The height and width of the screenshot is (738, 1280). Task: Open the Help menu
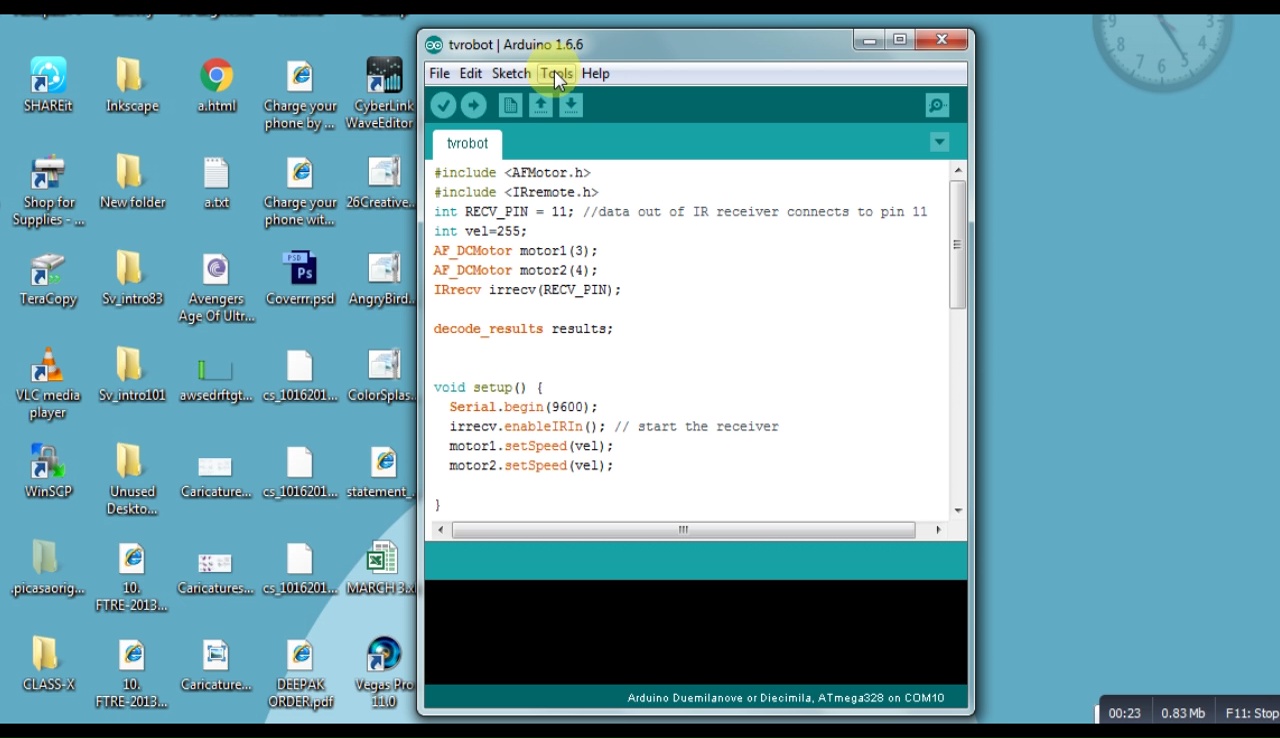pos(595,73)
